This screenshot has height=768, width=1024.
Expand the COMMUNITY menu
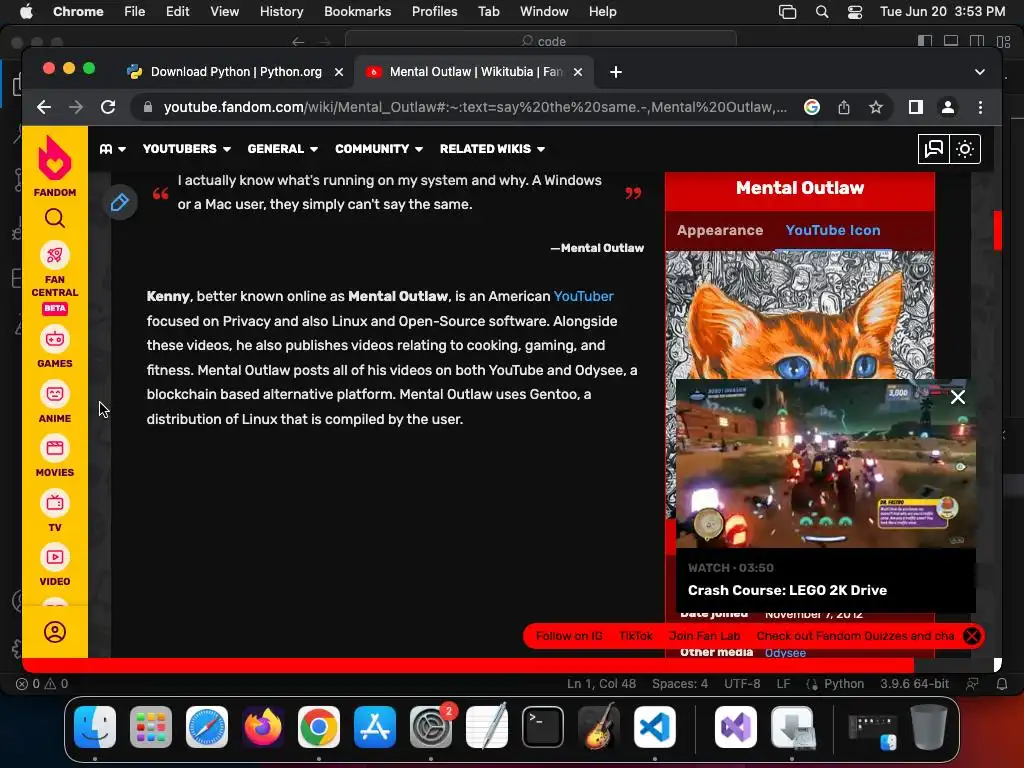[x=379, y=149]
